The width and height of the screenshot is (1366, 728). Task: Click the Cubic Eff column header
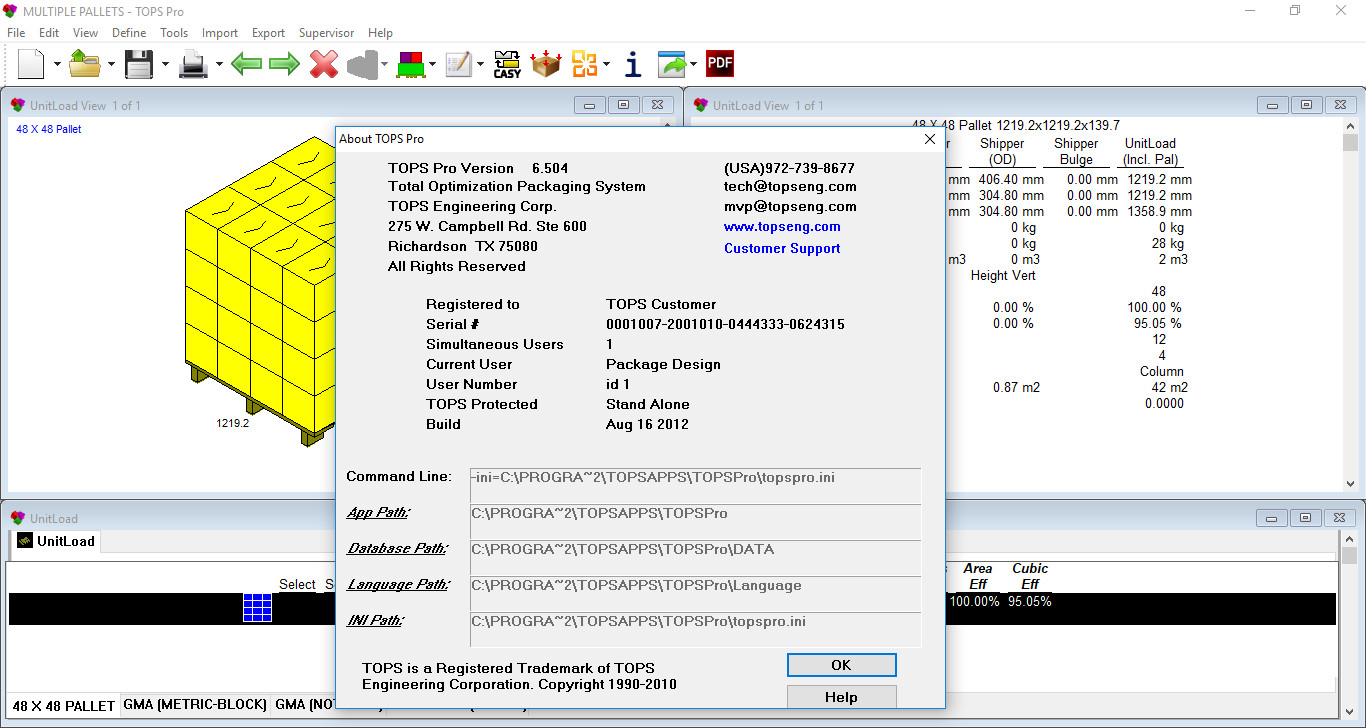[1030, 576]
